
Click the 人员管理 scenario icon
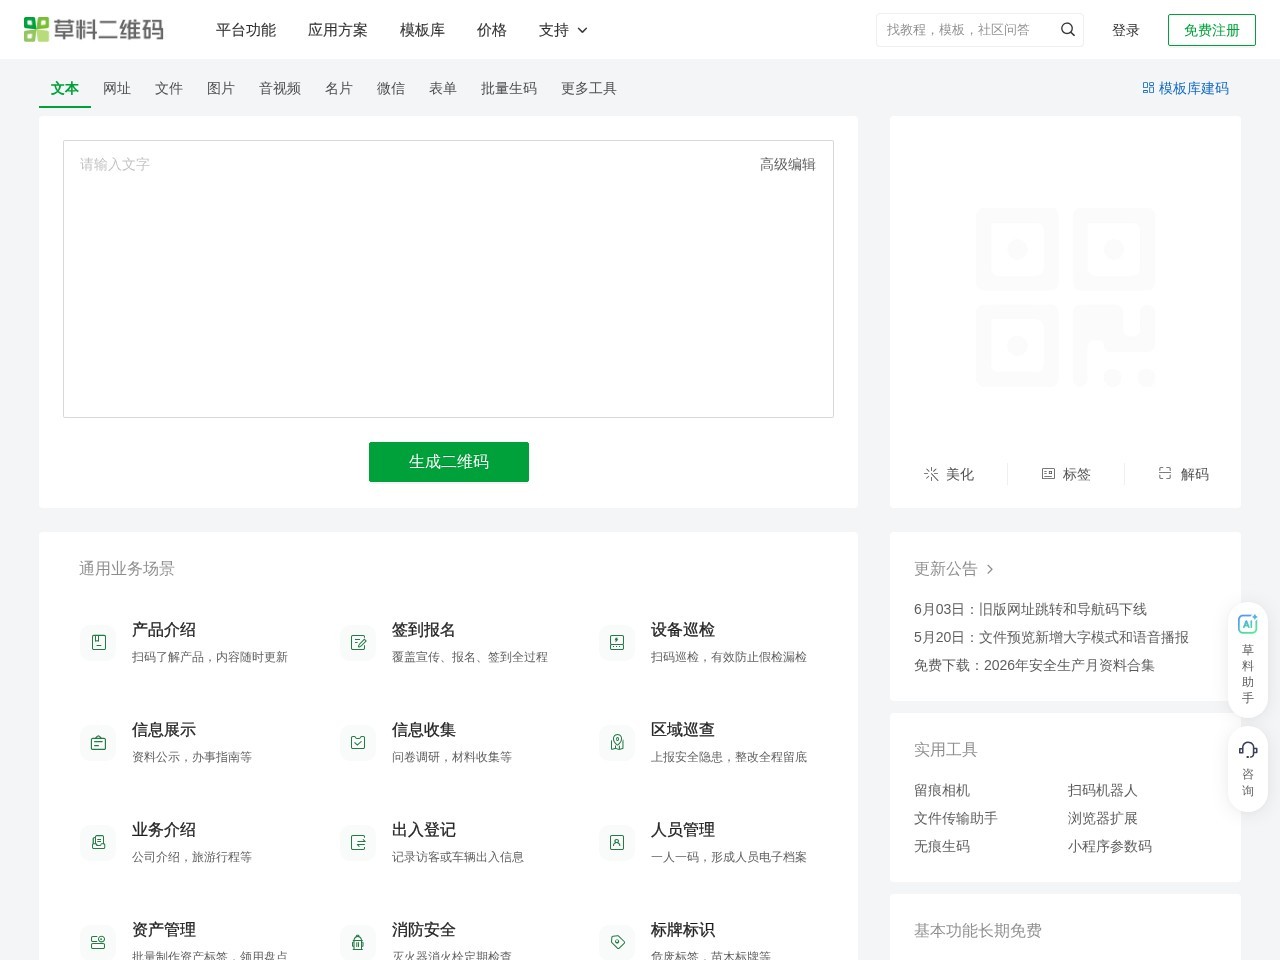click(617, 843)
